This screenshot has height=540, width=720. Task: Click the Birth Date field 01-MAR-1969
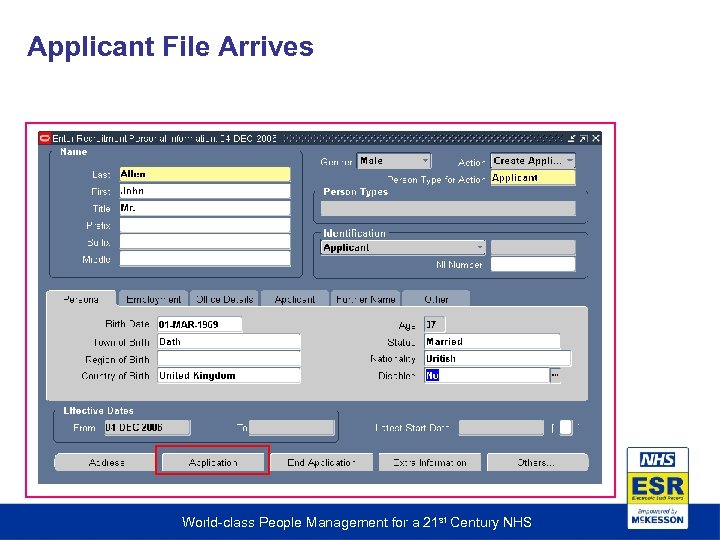click(x=199, y=324)
